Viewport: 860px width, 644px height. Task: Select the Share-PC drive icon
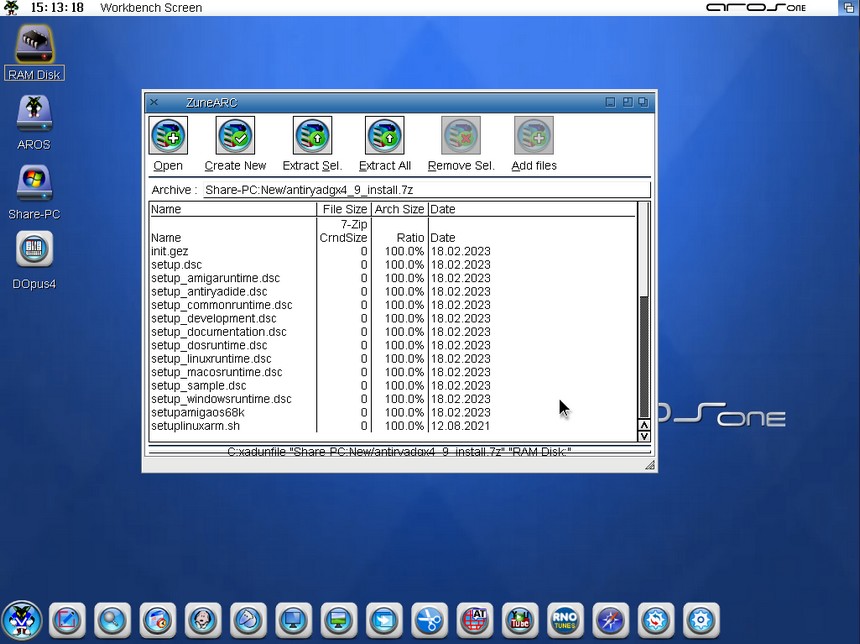[34, 185]
